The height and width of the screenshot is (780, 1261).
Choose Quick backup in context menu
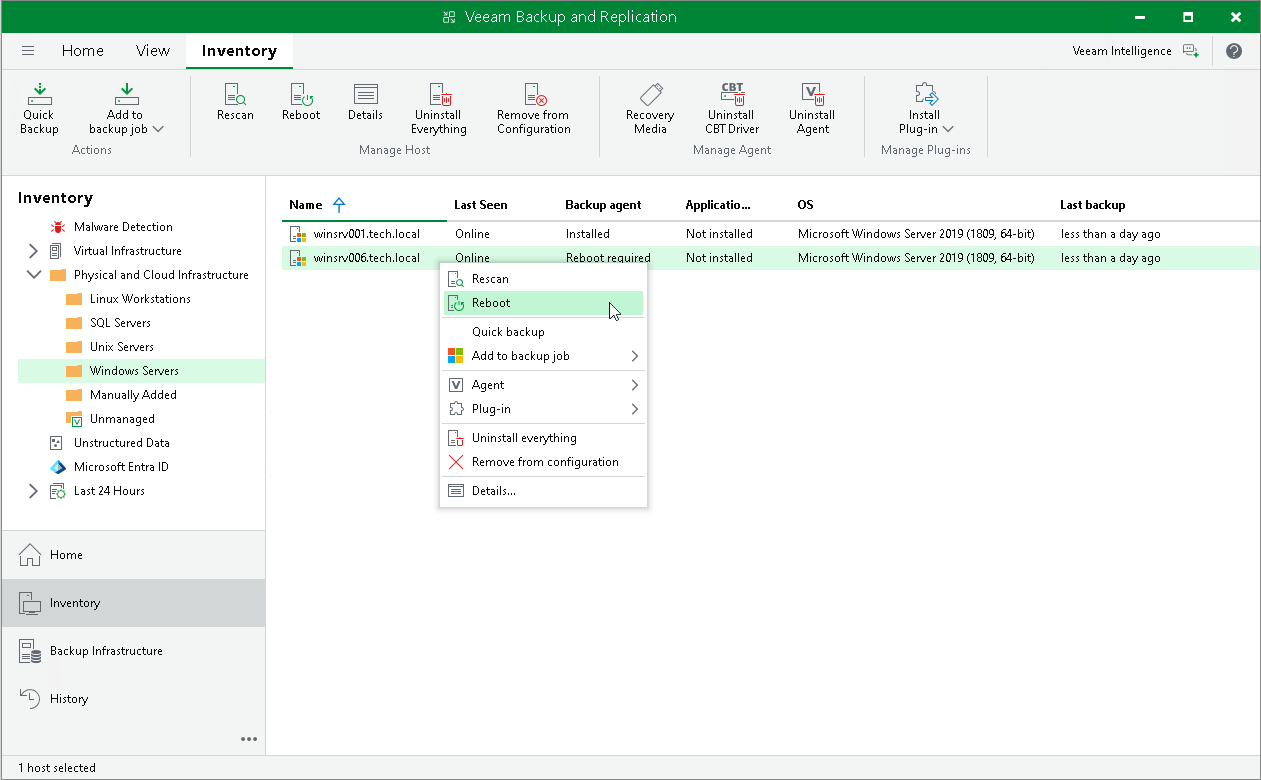[543, 332]
